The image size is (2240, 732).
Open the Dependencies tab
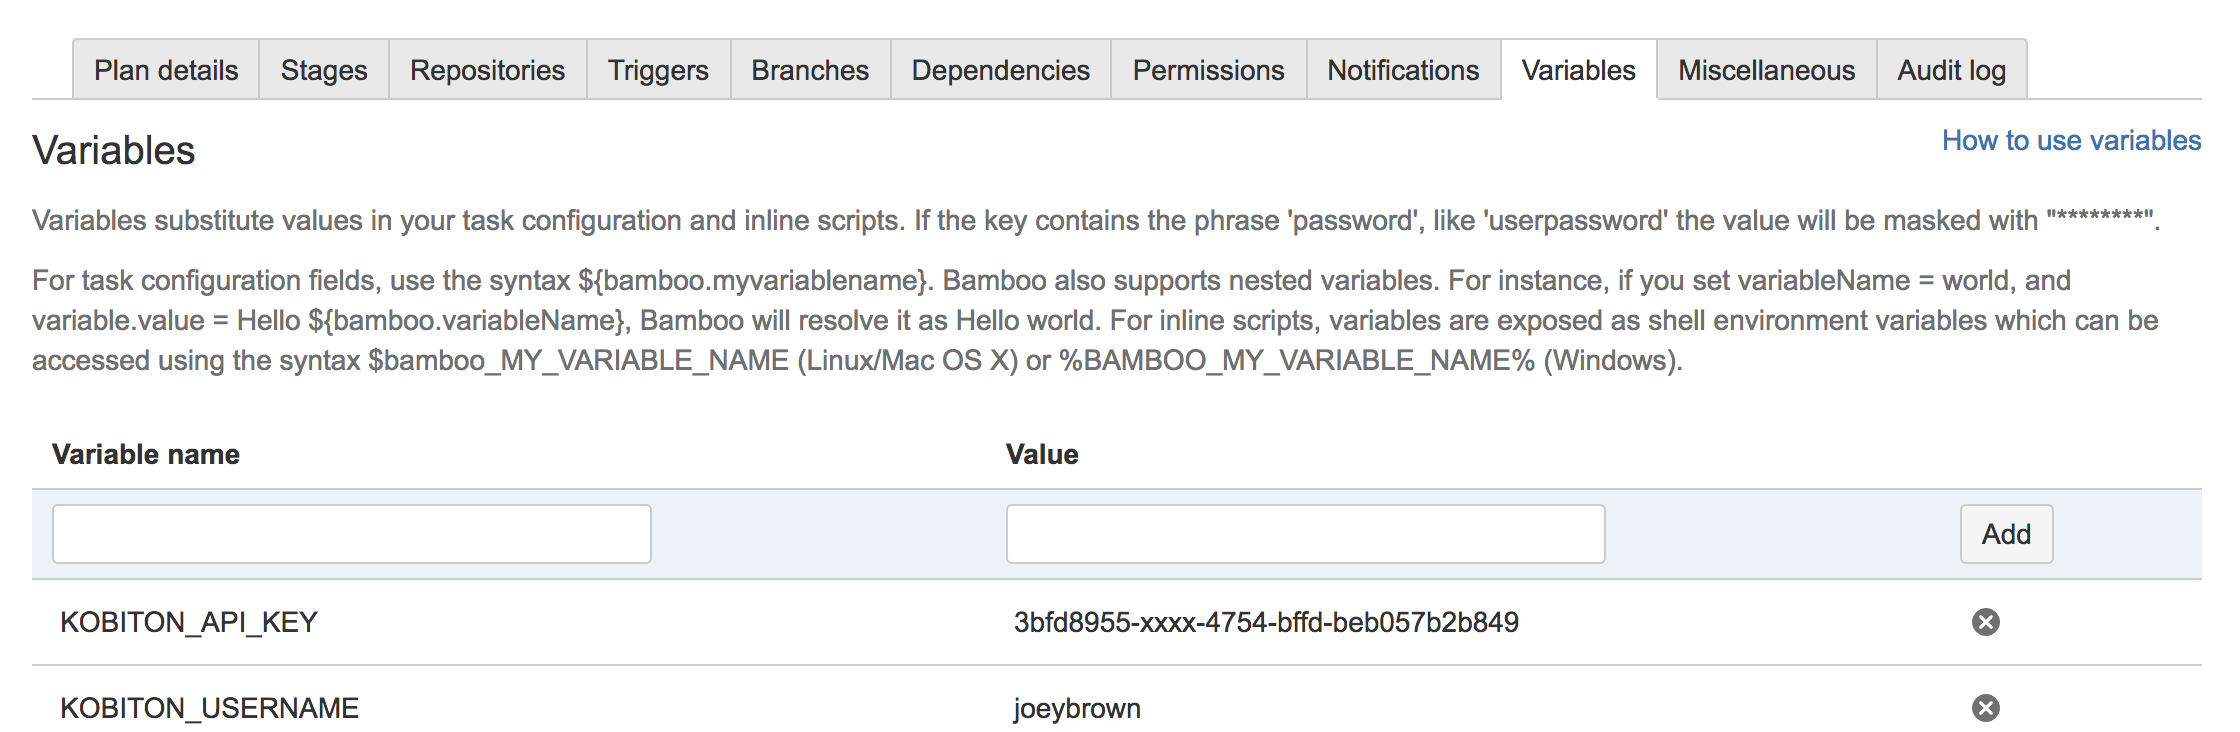[1000, 70]
